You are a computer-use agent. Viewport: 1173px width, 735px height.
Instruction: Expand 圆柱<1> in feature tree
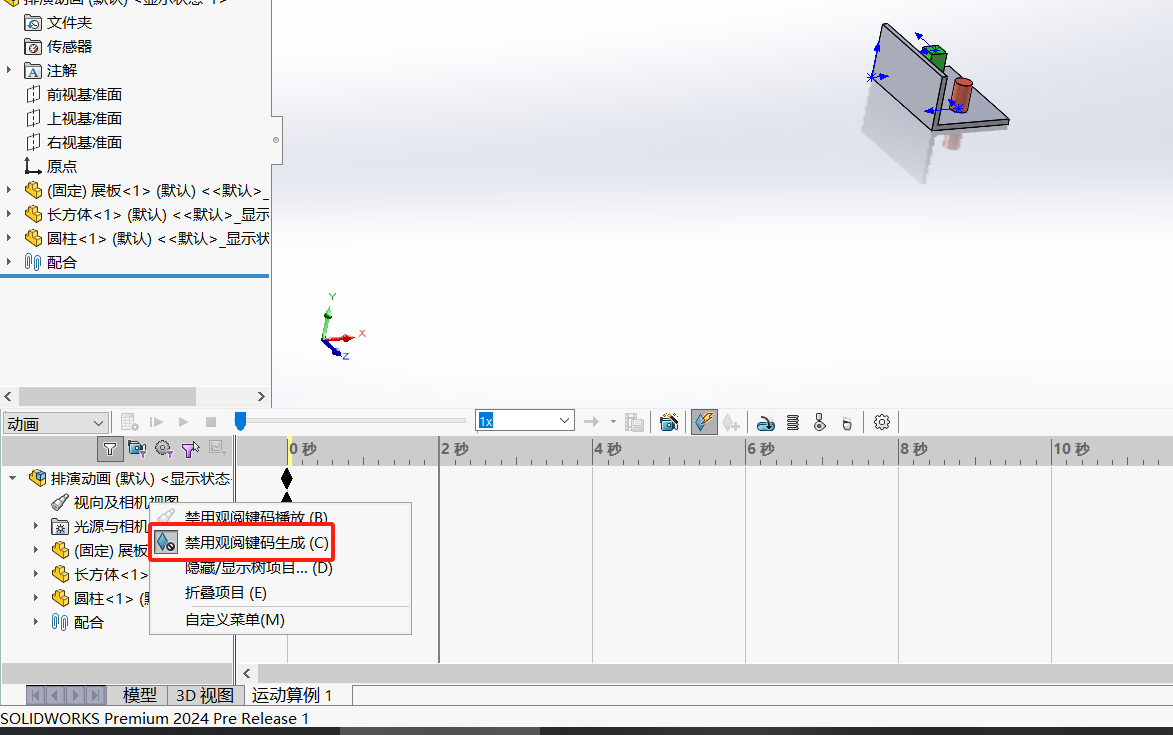tap(9, 239)
